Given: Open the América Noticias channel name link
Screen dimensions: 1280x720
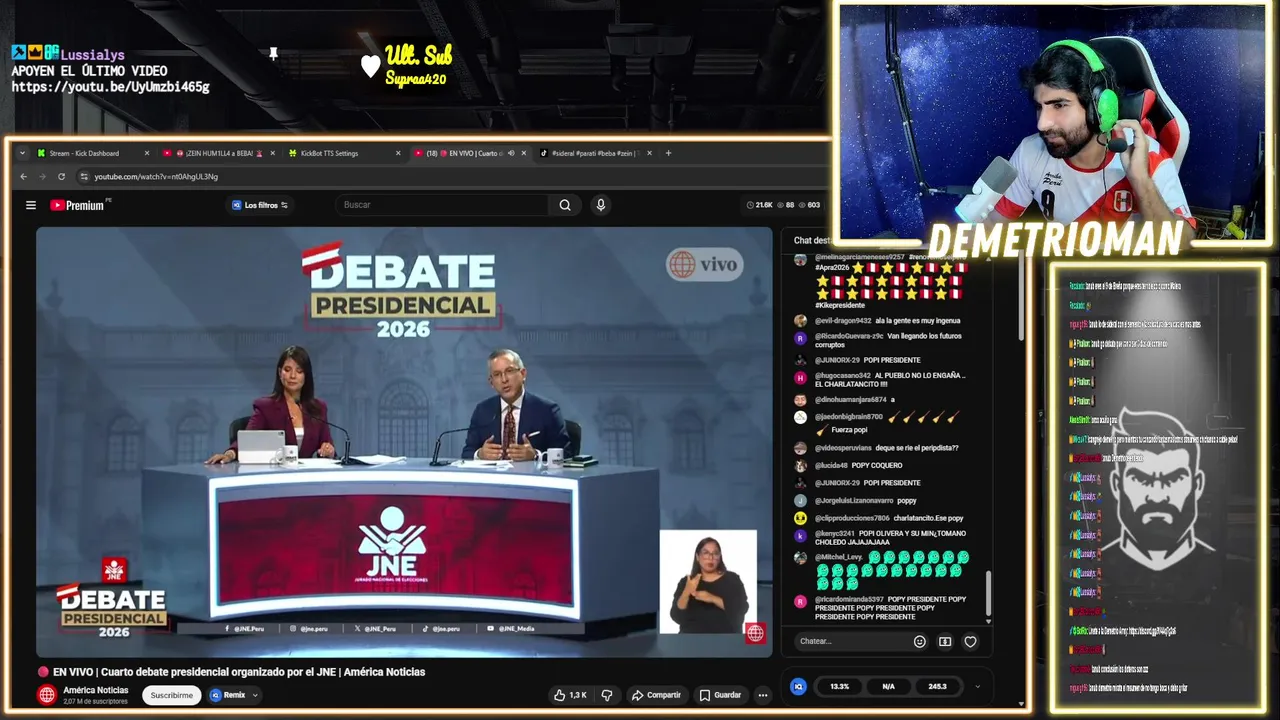Looking at the screenshot, I should click(96, 690).
